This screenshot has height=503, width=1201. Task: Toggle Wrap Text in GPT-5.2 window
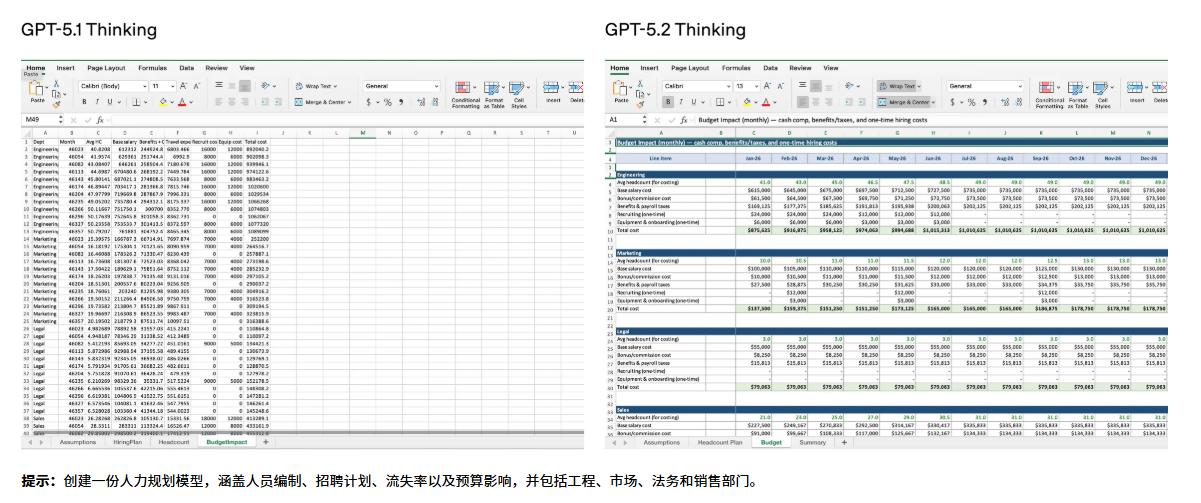point(899,86)
